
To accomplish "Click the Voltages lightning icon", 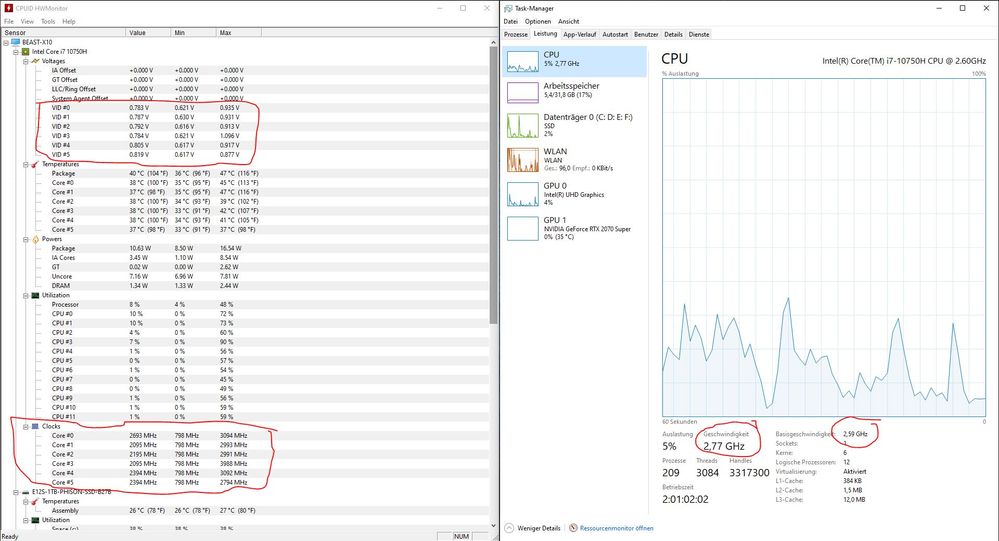I will (x=36, y=61).
